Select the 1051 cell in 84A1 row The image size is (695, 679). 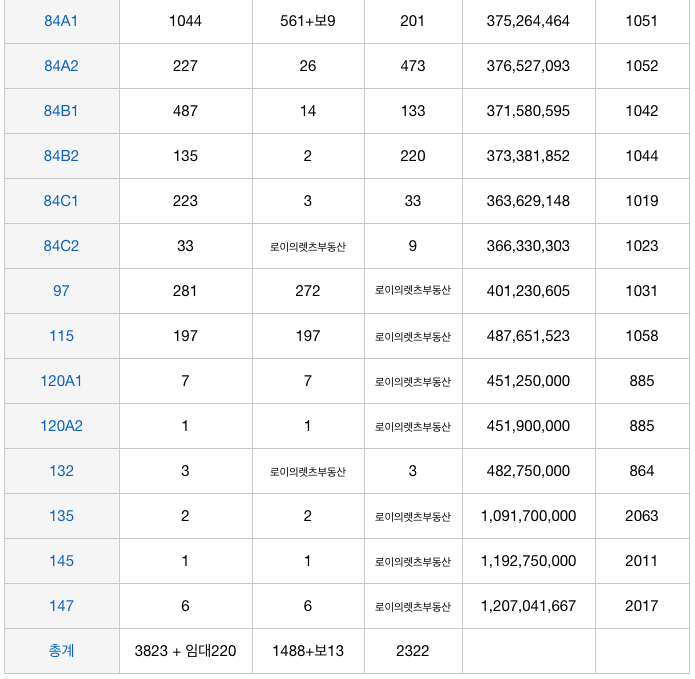pyautogui.click(x=641, y=21)
